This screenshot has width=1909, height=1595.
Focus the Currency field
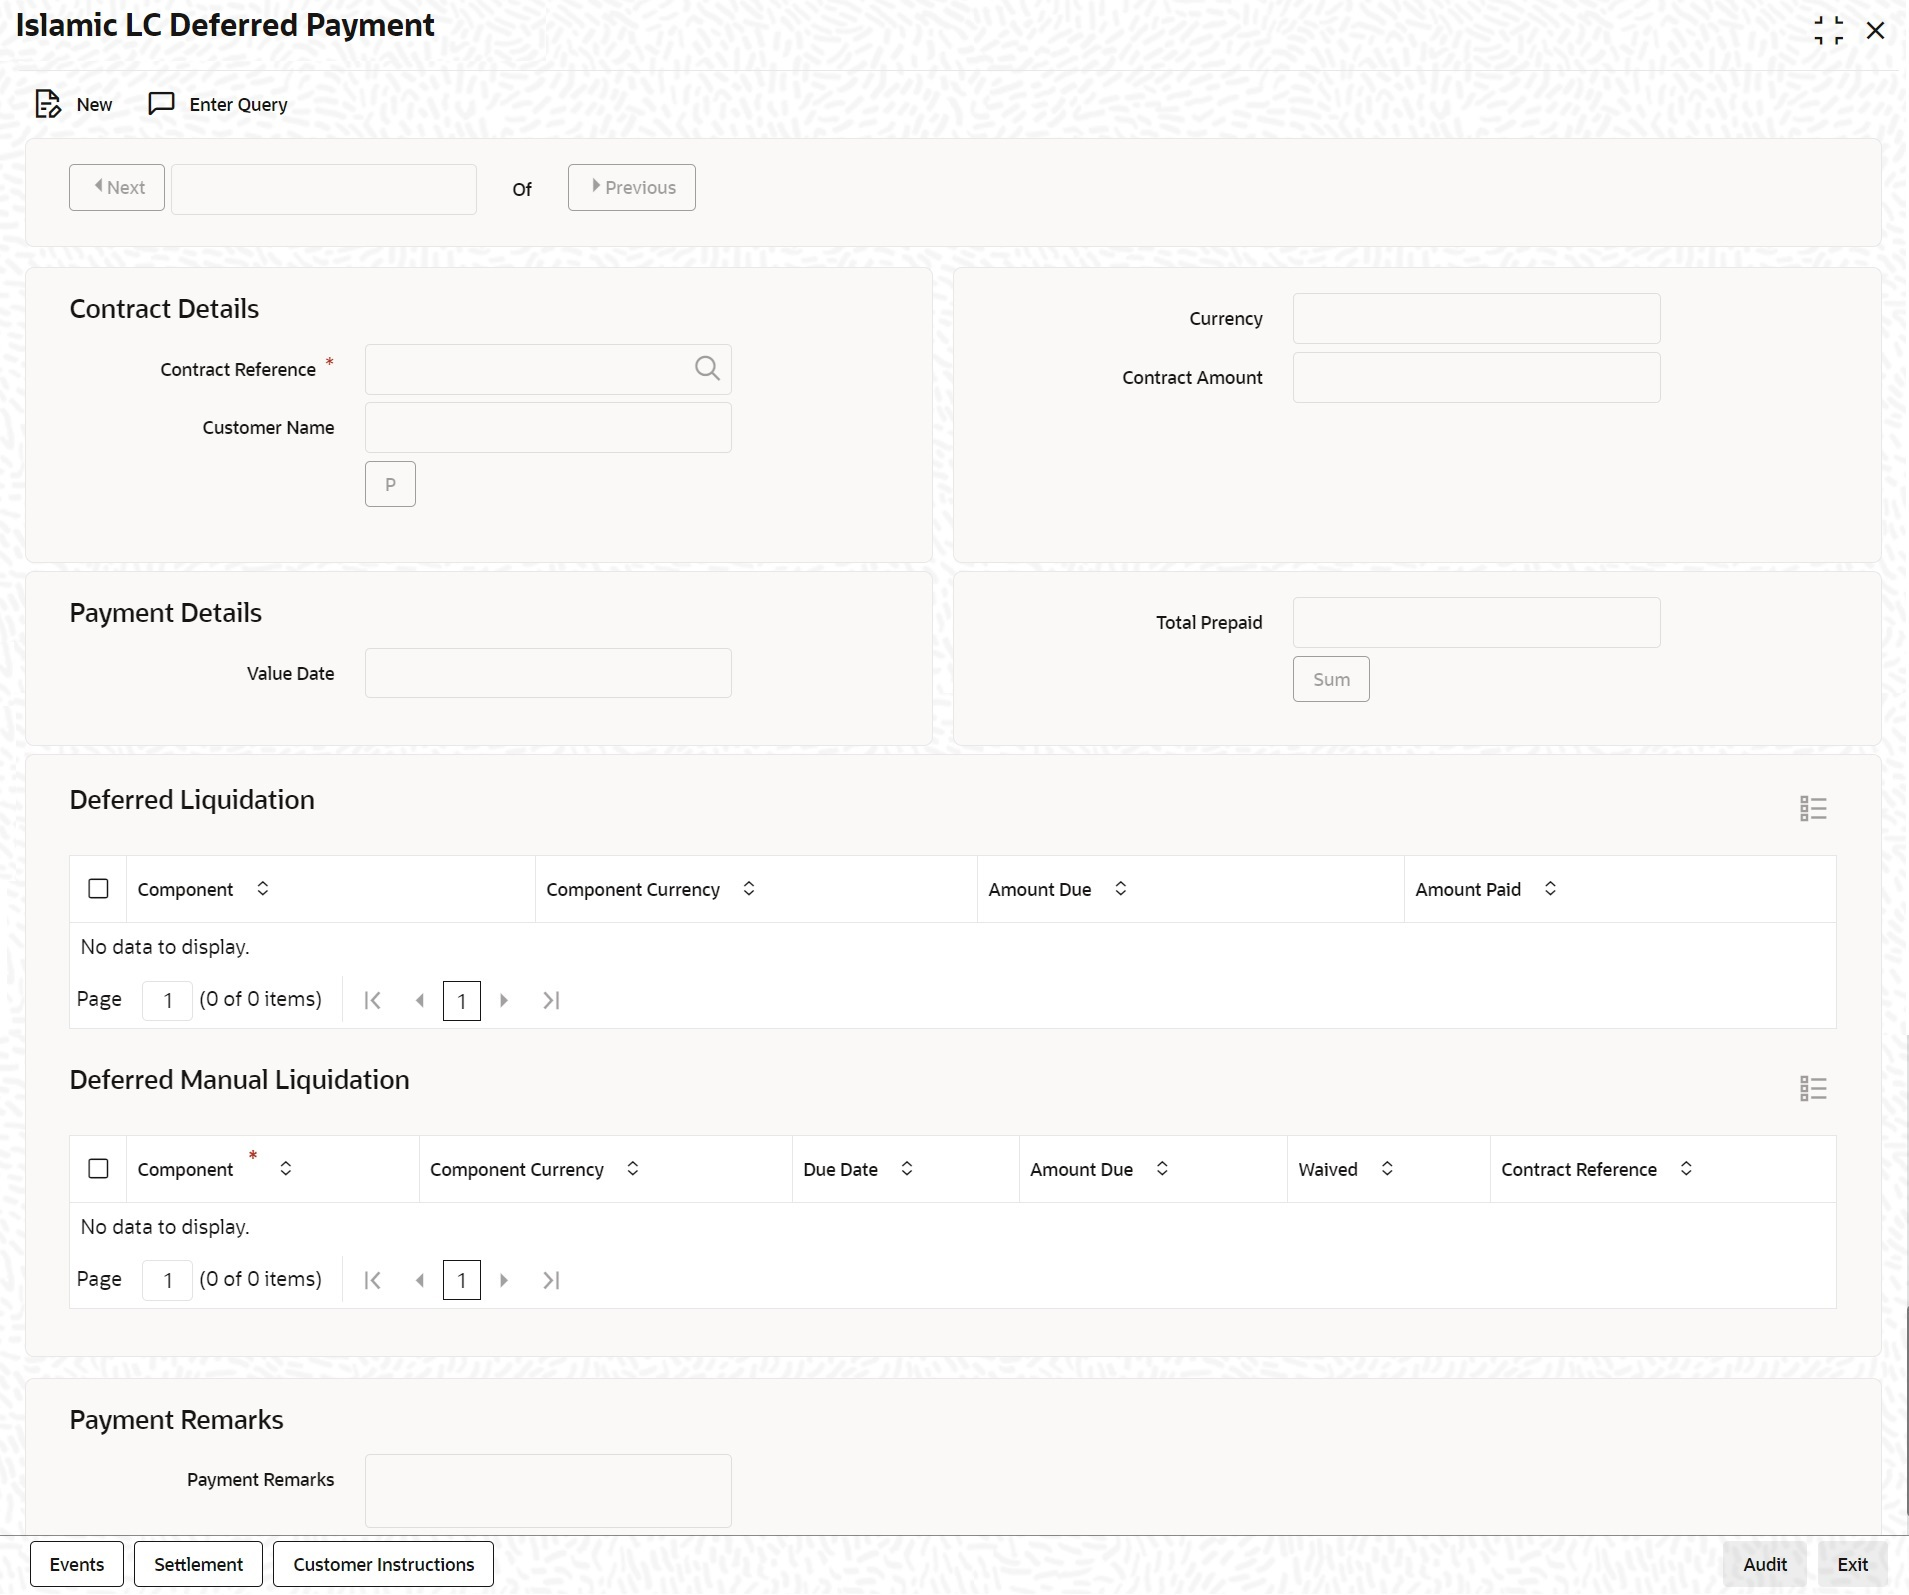pos(1476,318)
